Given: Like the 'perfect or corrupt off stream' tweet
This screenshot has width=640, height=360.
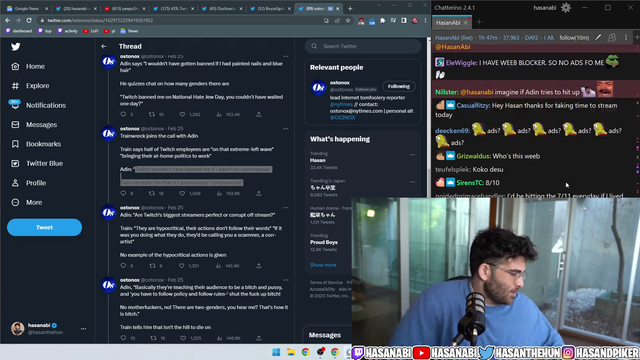Looking at the screenshot, I should (x=182, y=266).
